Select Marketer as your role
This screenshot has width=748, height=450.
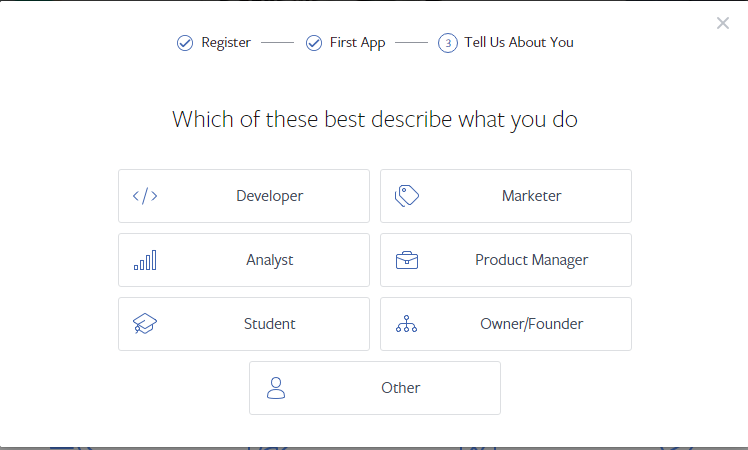click(x=506, y=196)
